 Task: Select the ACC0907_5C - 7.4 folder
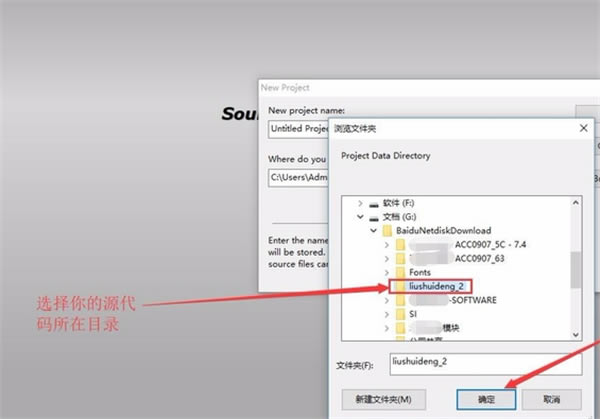coord(490,245)
